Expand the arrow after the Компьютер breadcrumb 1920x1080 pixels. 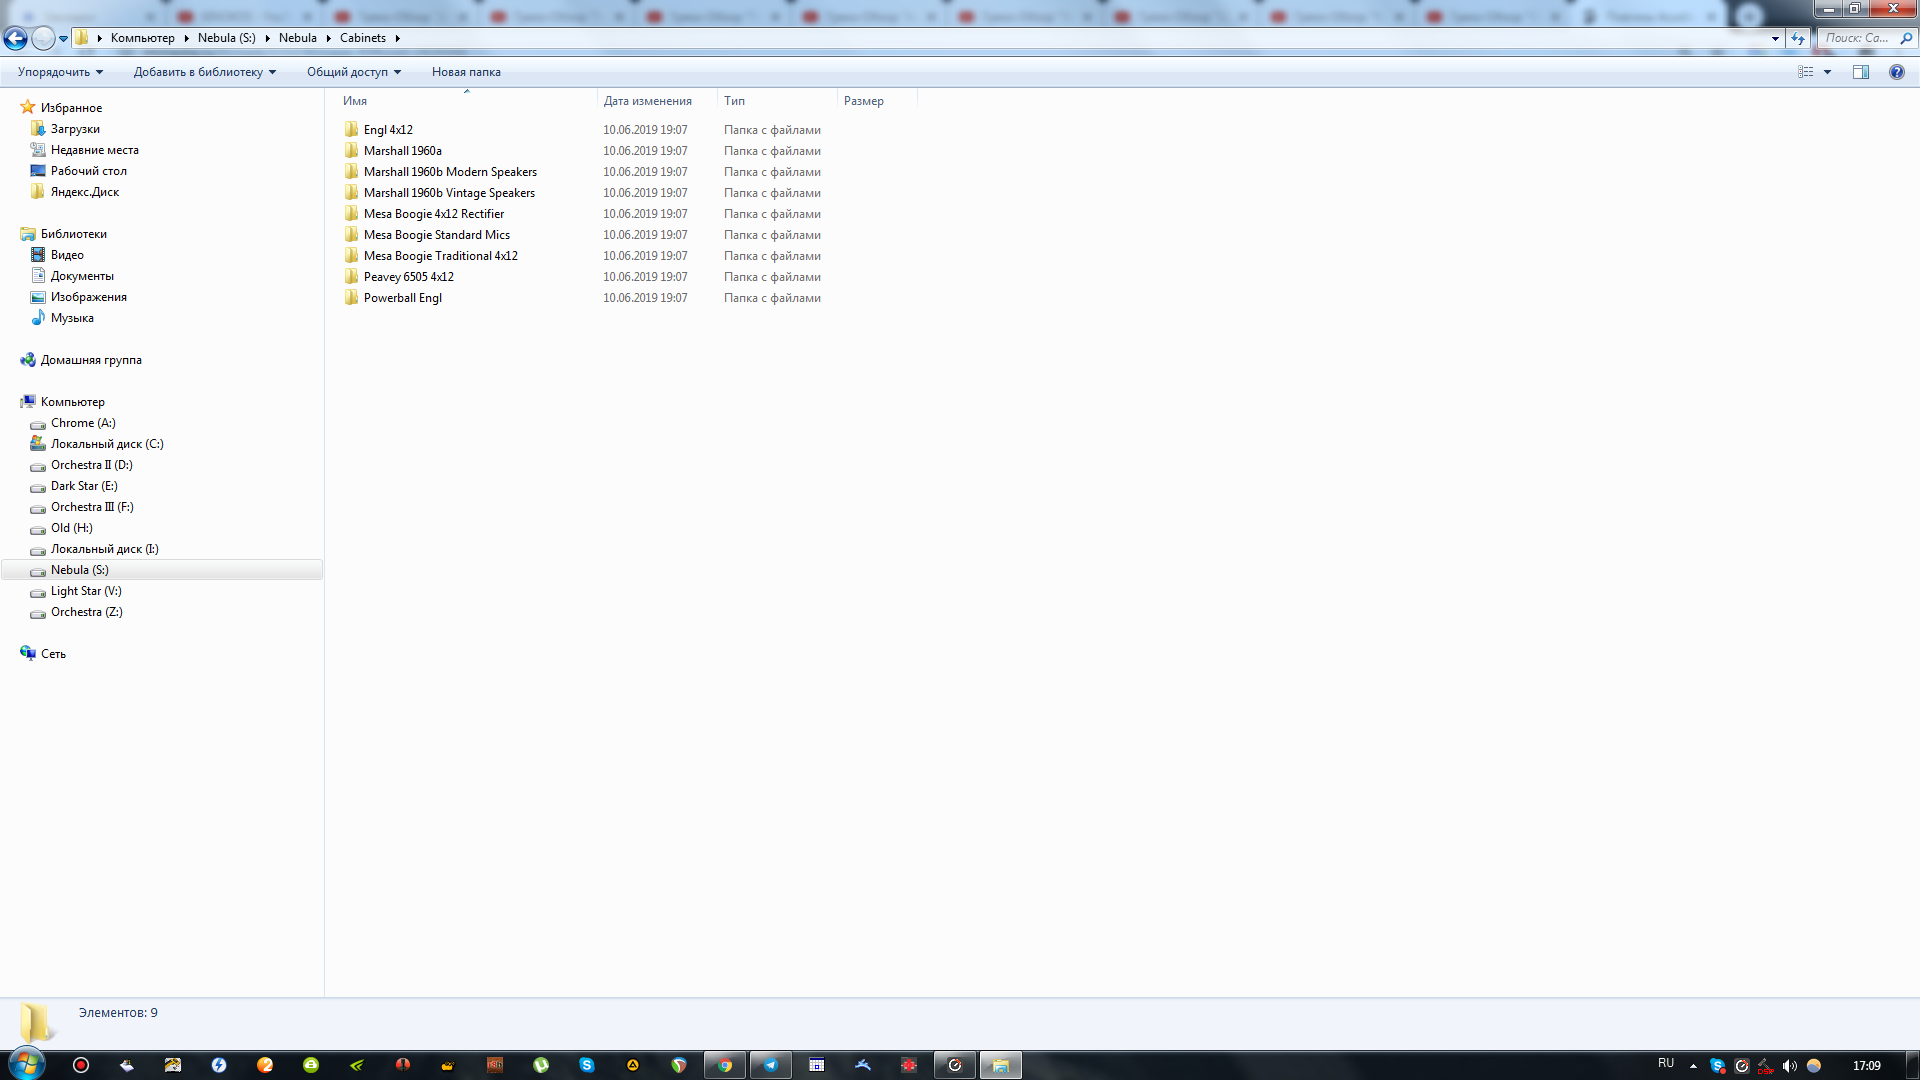click(186, 38)
